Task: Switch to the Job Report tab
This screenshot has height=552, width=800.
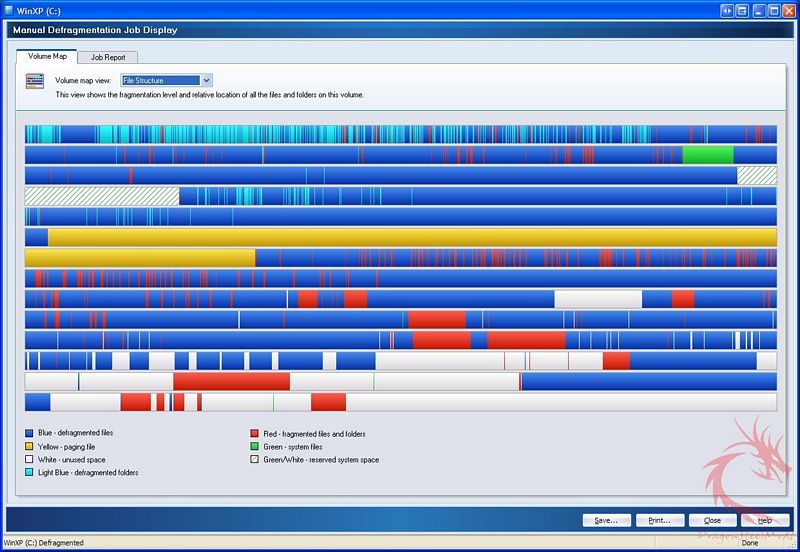Action: click(x=107, y=57)
